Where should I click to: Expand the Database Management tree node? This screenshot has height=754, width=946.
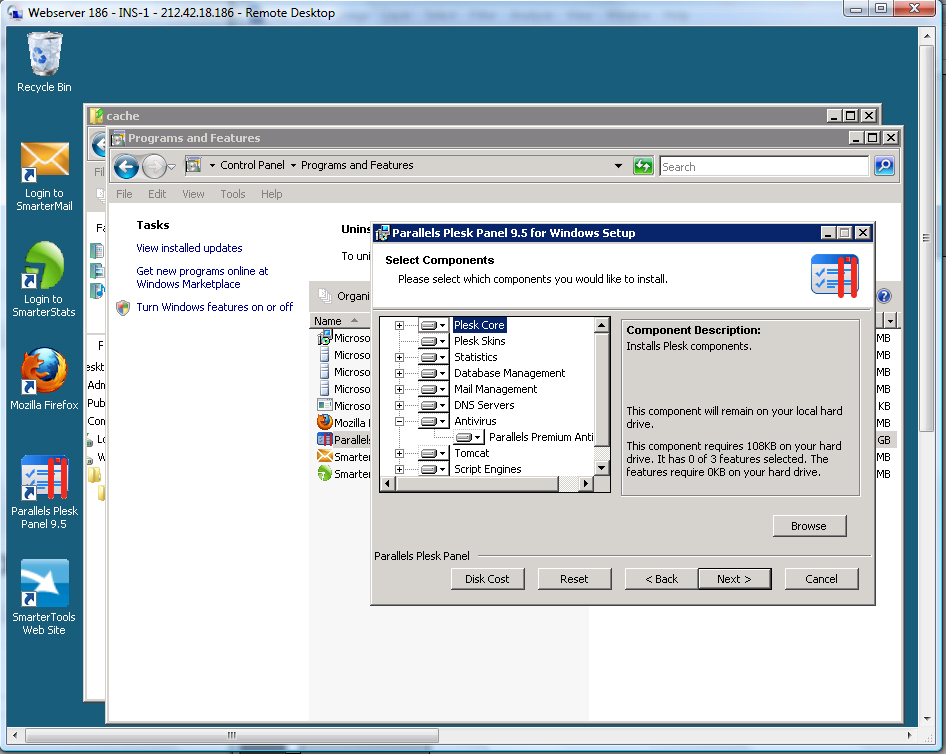point(399,373)
